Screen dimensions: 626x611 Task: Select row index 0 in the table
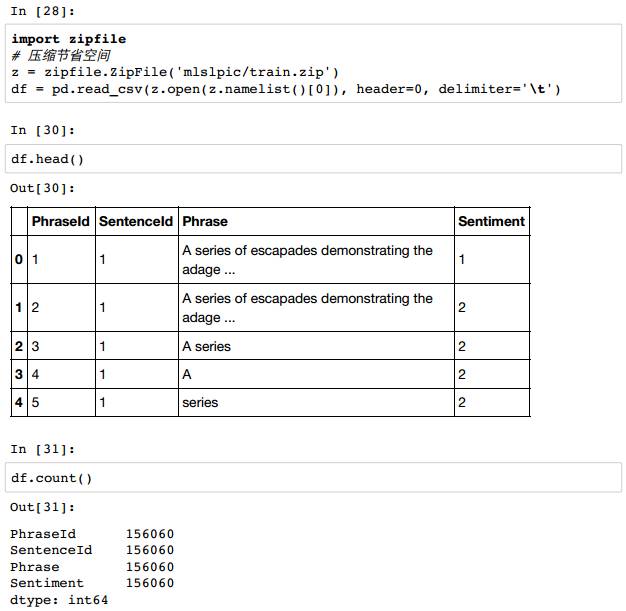pos(18,260)
